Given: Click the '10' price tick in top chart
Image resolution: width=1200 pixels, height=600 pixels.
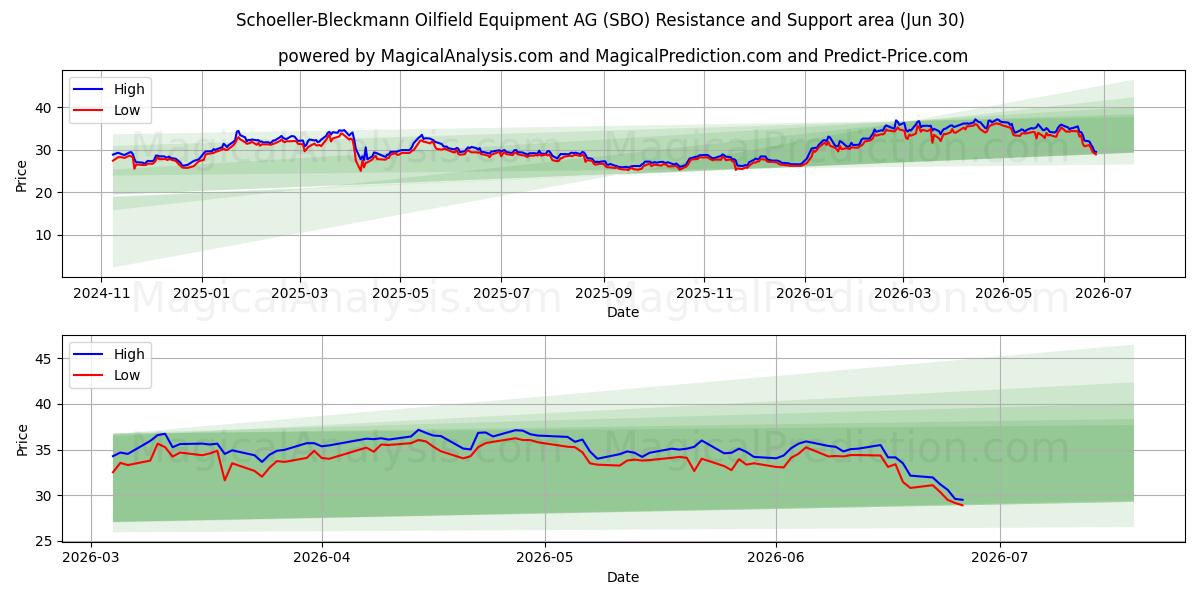Looking at the screenshot, I should 45,235.
